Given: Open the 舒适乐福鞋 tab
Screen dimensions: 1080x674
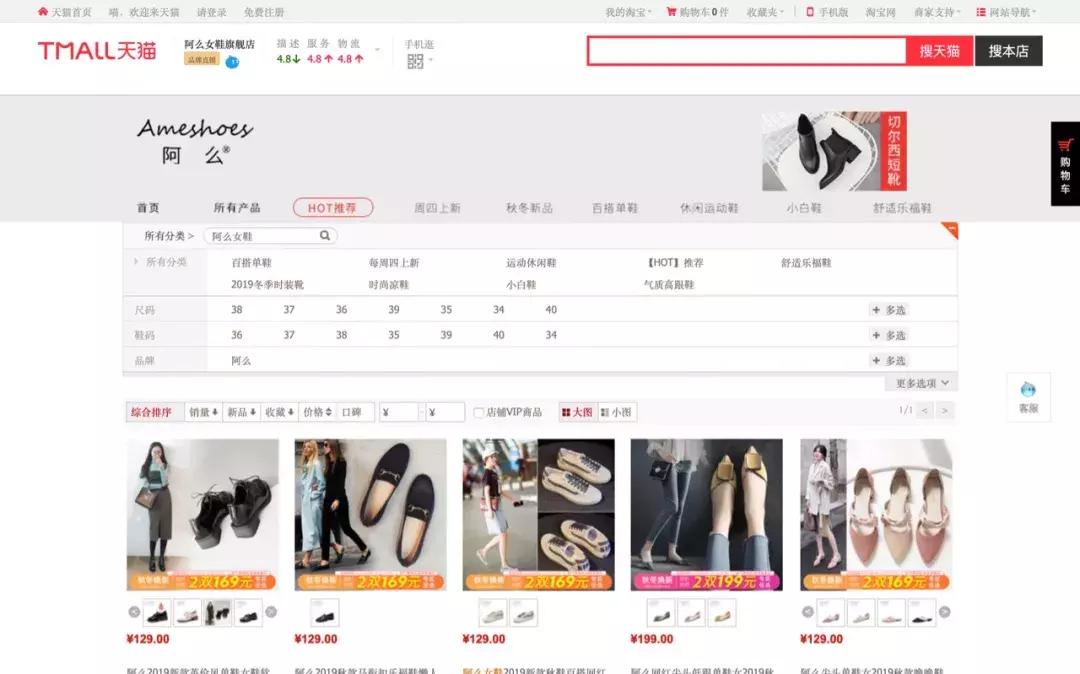Looking at the screenshot, I should coord(902,207).
